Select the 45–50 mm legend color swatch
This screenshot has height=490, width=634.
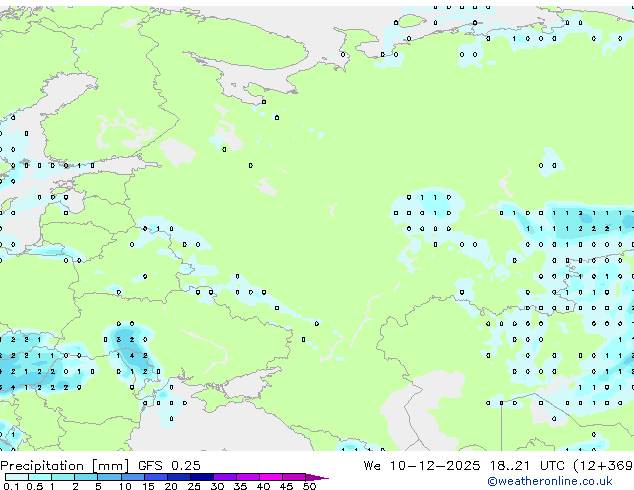(294, 477)
